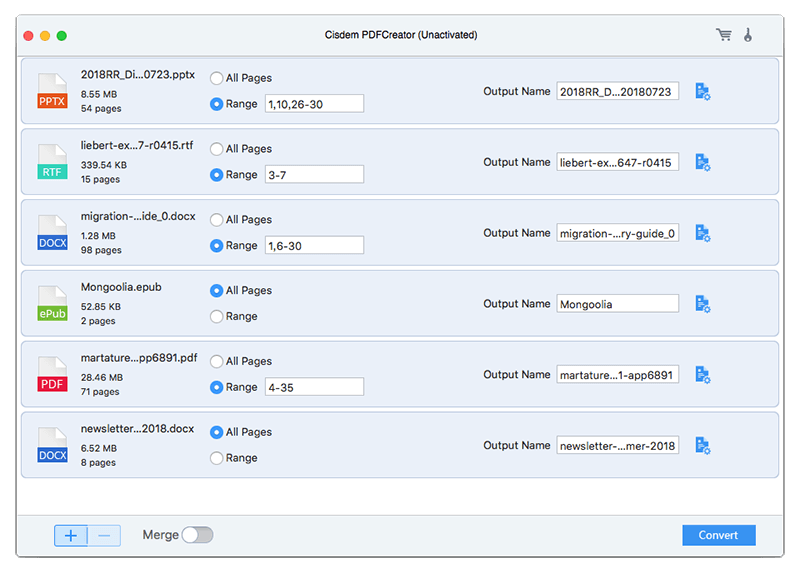Click the newsletter DOCX file icon

point(52,445)
